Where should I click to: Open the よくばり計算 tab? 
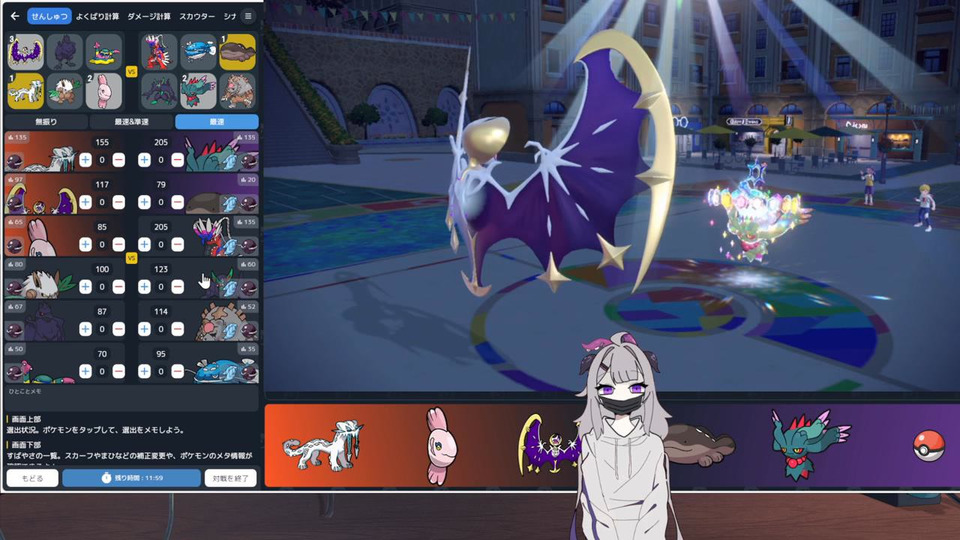coord(97,16)
